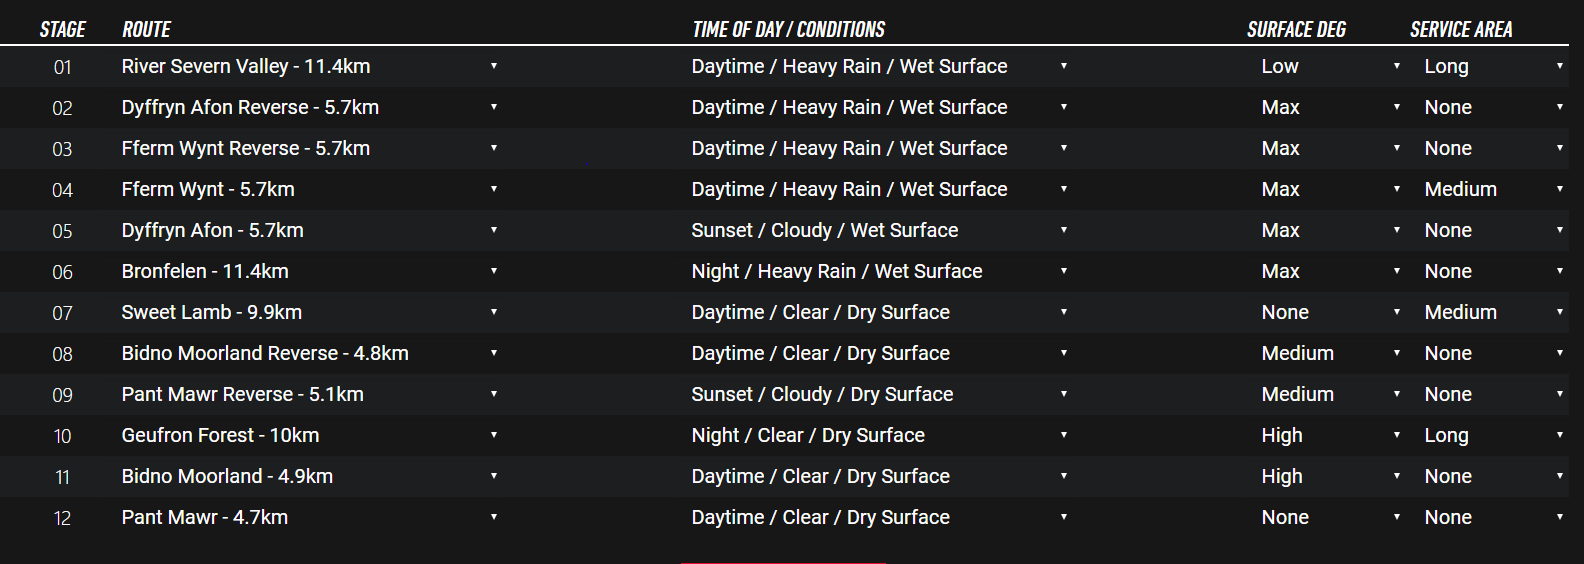The image size is (1584, 564).
Task: Select stage 08 surface degradation Medium dropdown
Action: [1331, 353]
